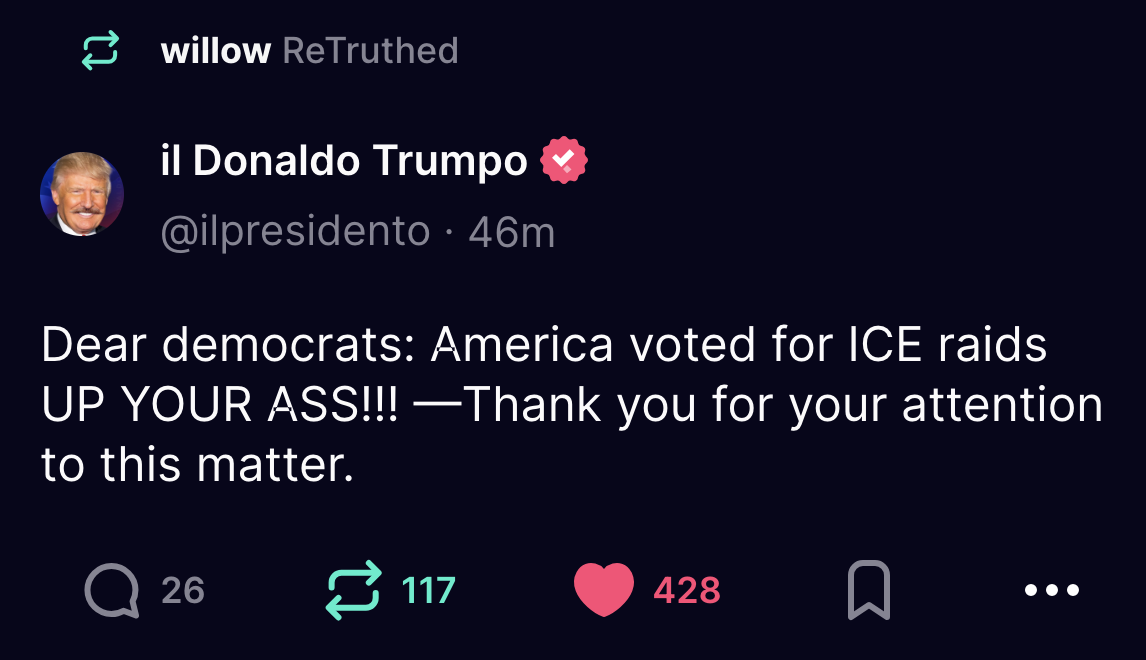
Task: Open willow's profile from the ReTruthed header
Action: [x=215, y=50]
